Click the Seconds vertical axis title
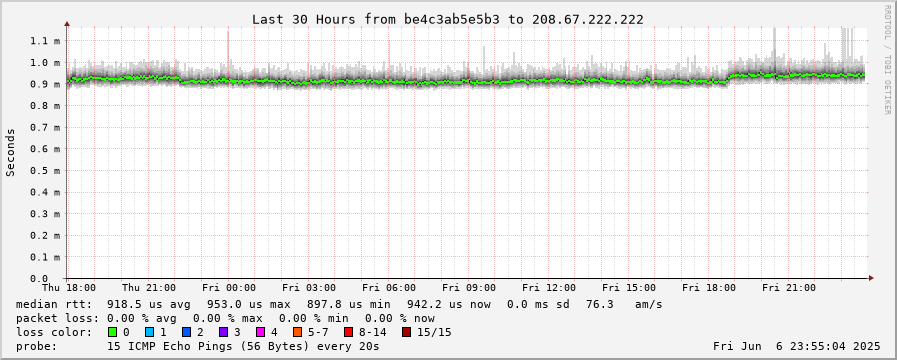 click(10, 152)
